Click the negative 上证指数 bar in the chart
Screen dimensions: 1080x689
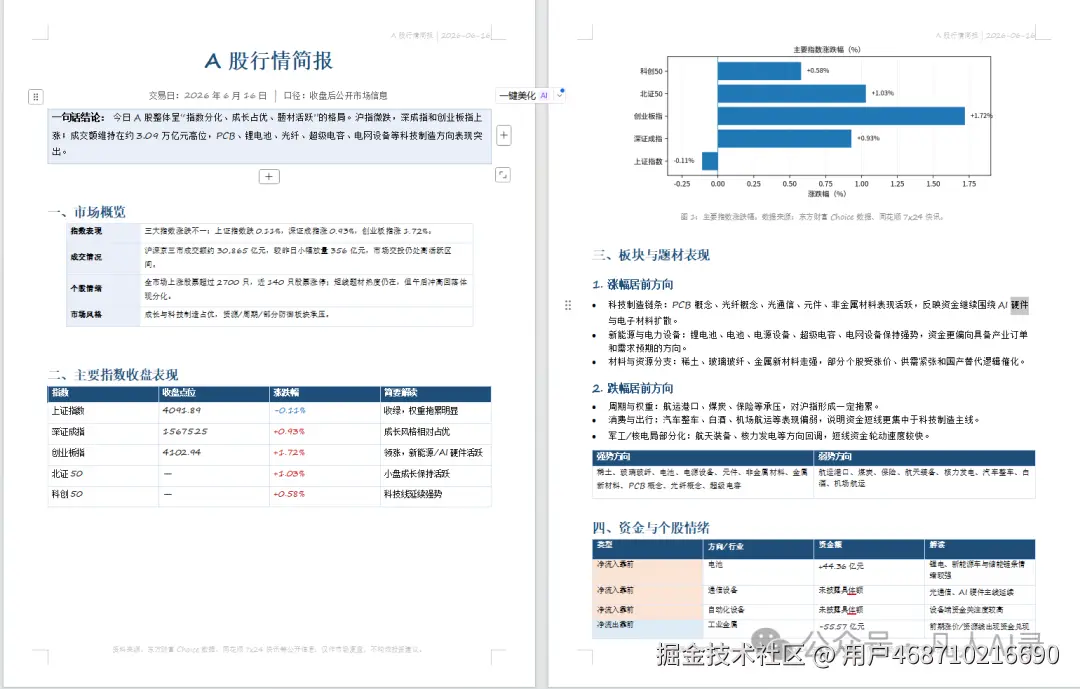[x=709, y=161]
